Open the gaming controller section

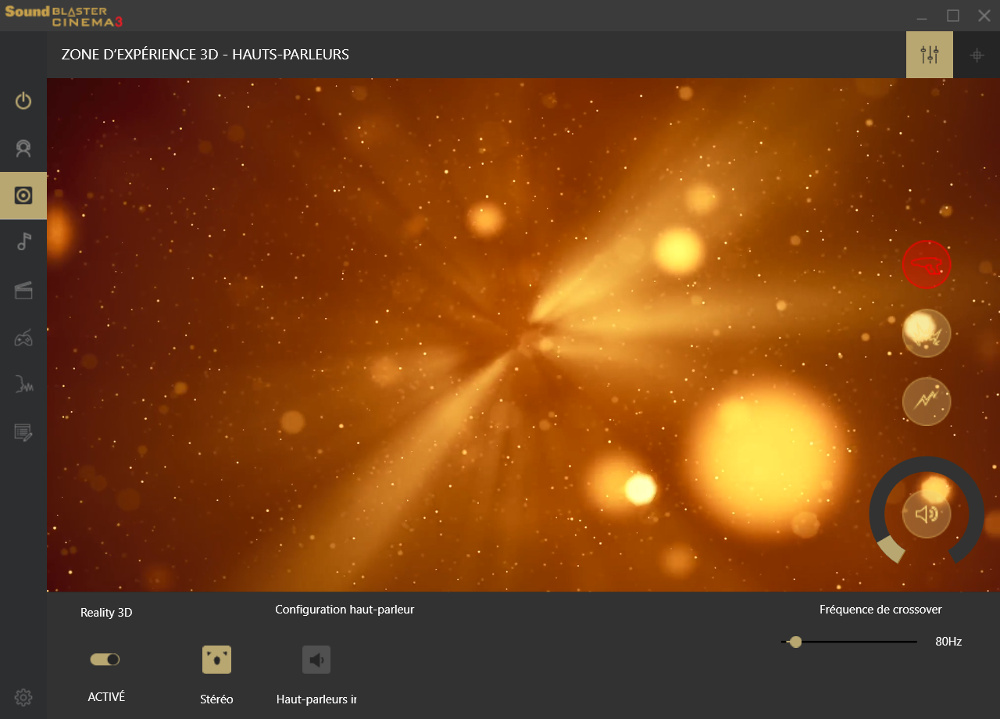[x=23, y=339]
